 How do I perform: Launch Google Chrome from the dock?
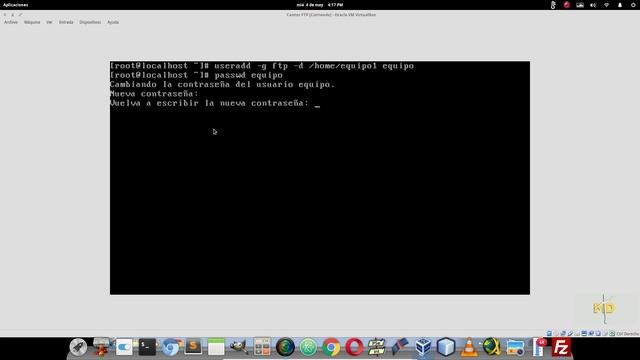point(331,347)
